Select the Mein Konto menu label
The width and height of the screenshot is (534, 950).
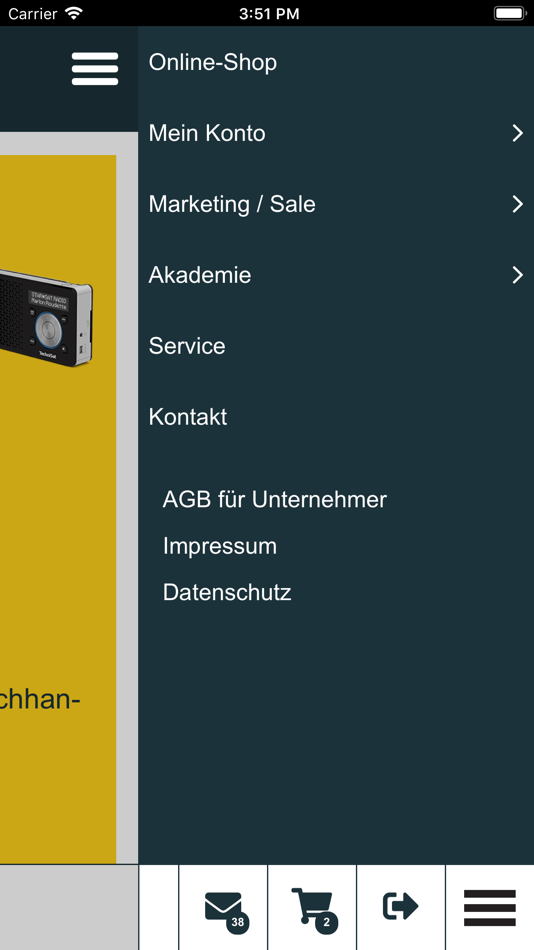pyautogui.click(x=207, y=133)
